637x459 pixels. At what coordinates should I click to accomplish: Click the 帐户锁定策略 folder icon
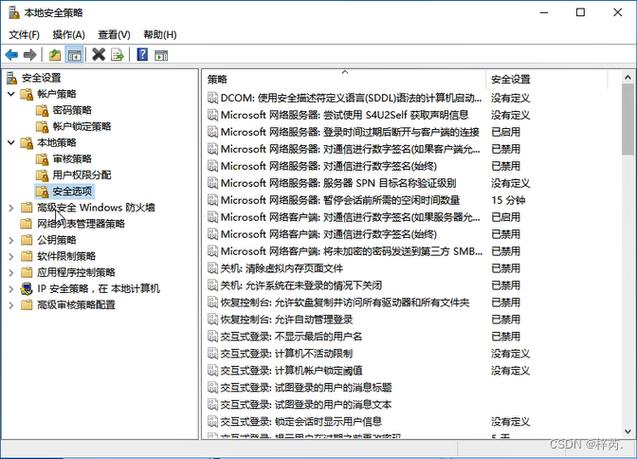point(42,126)
